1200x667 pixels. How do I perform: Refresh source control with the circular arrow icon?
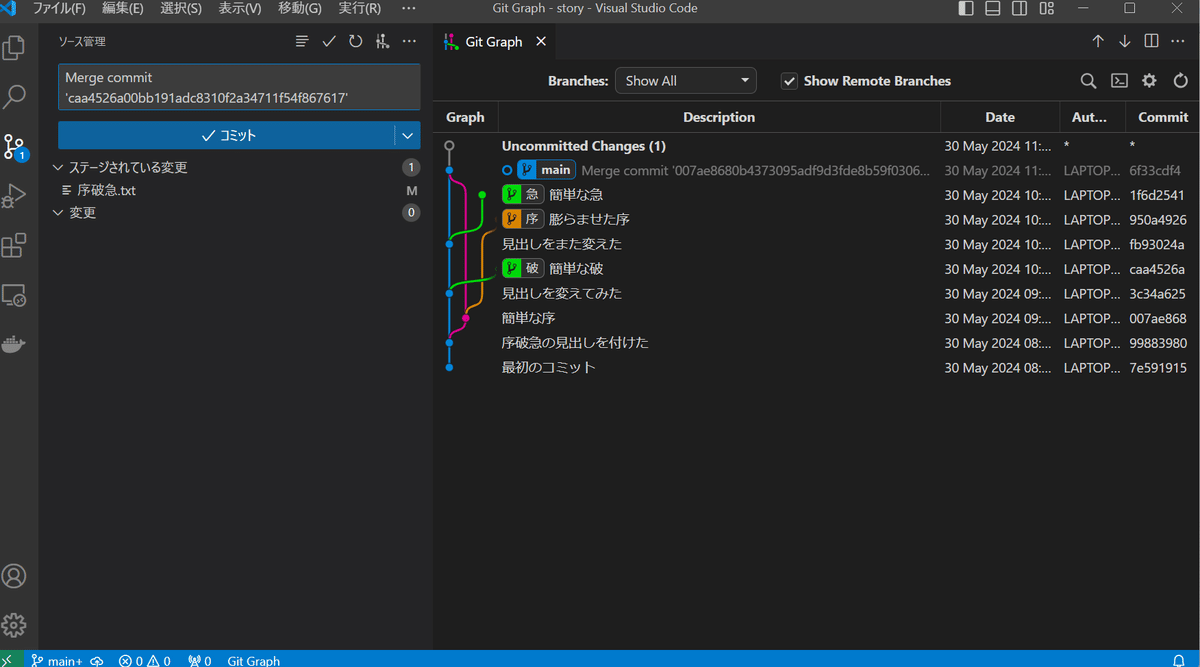tap(356, 41)
